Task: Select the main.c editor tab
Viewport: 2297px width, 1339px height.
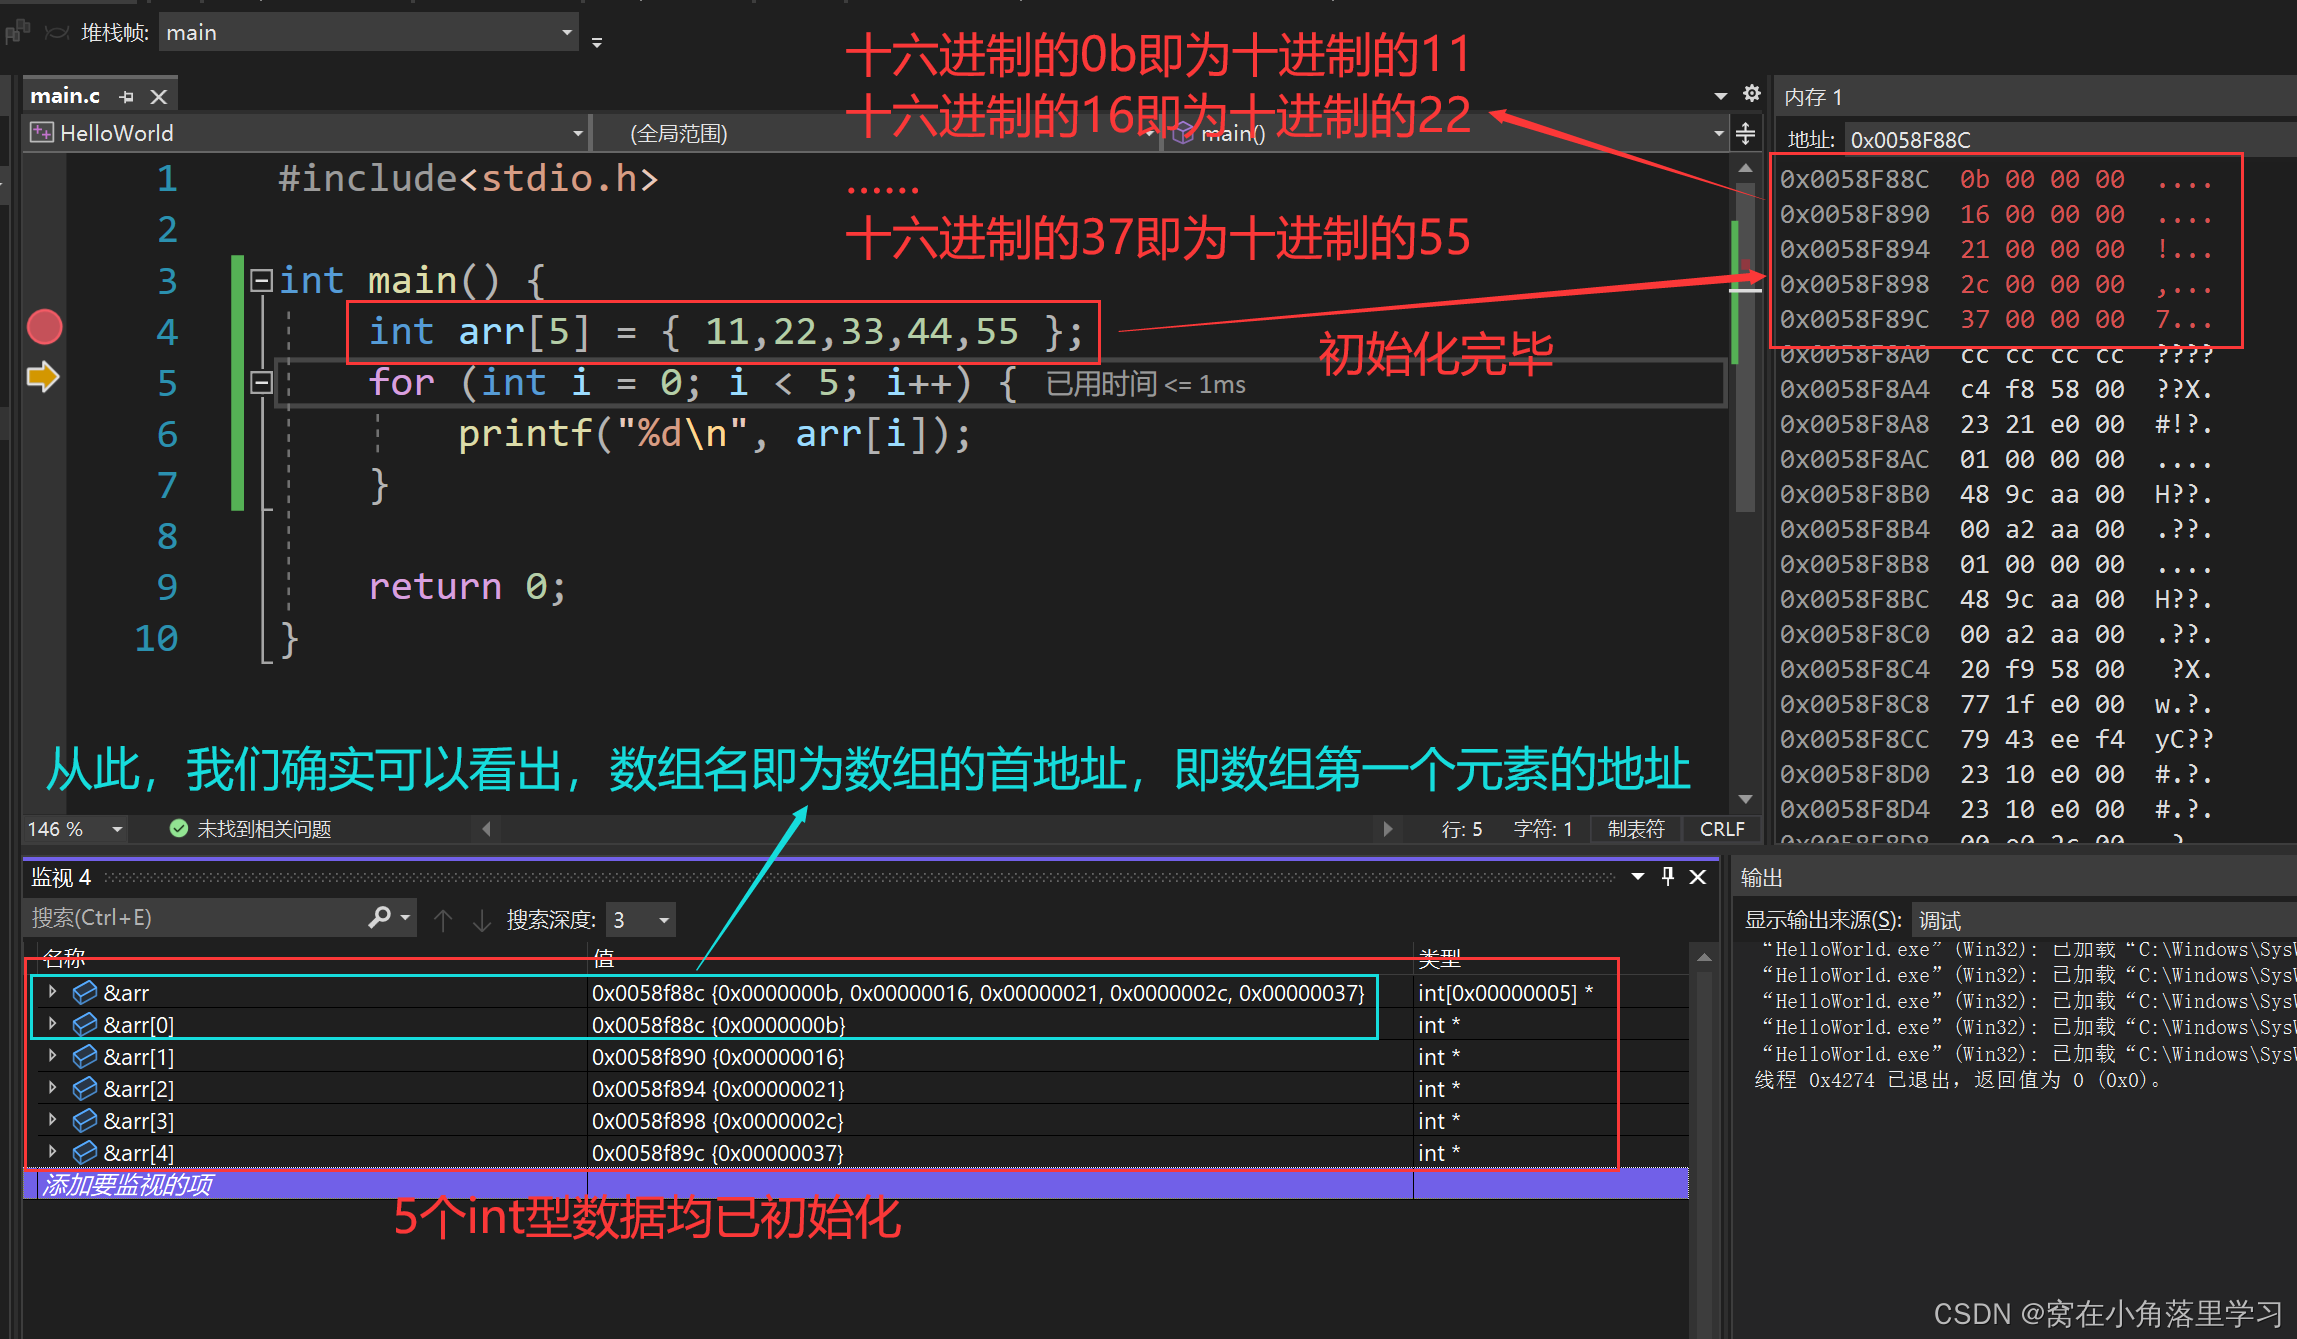Action: 65,96
